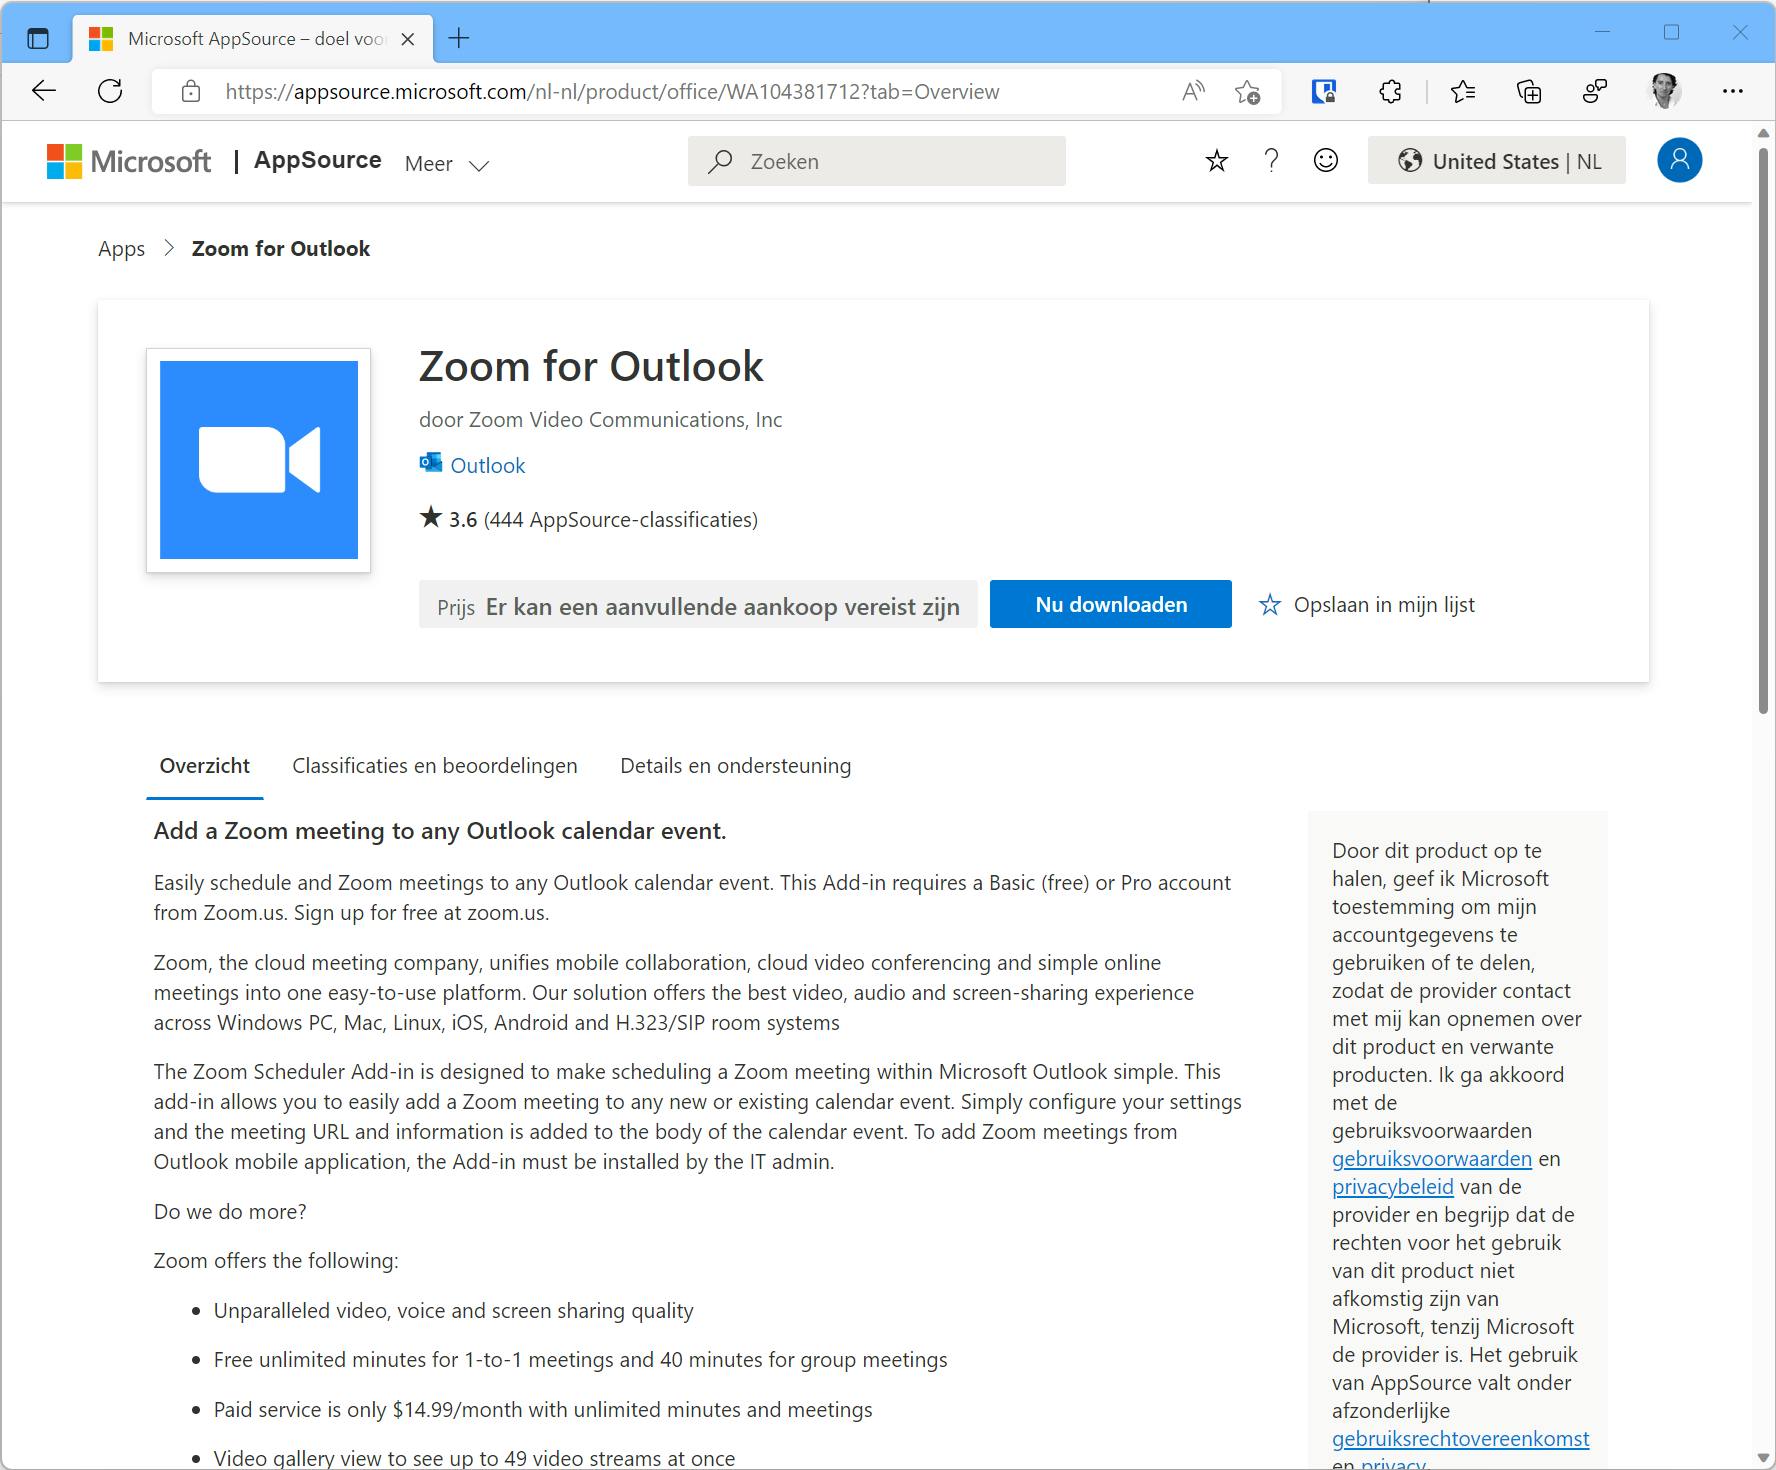Viewport: 1776px width, 1470px height.
Task: Refresh the AppSource page
Action: tap(110, 92)
